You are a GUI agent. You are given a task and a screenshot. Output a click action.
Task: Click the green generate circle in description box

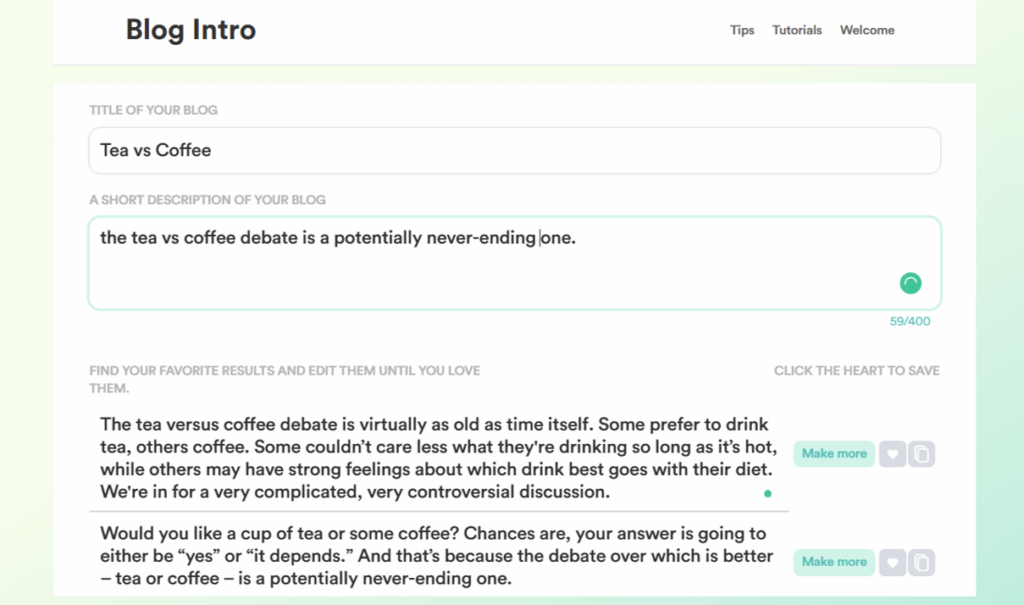tap(910, 283)
